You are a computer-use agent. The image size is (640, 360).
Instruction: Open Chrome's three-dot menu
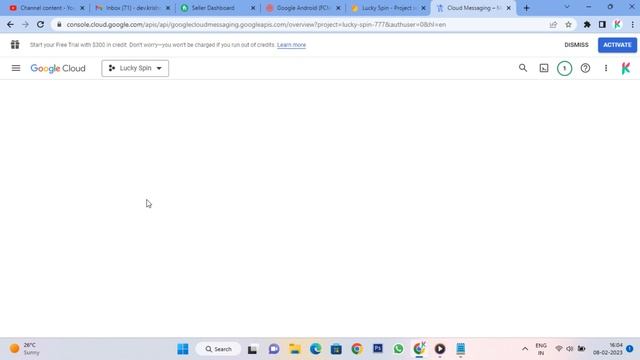[x=633, y=24]
